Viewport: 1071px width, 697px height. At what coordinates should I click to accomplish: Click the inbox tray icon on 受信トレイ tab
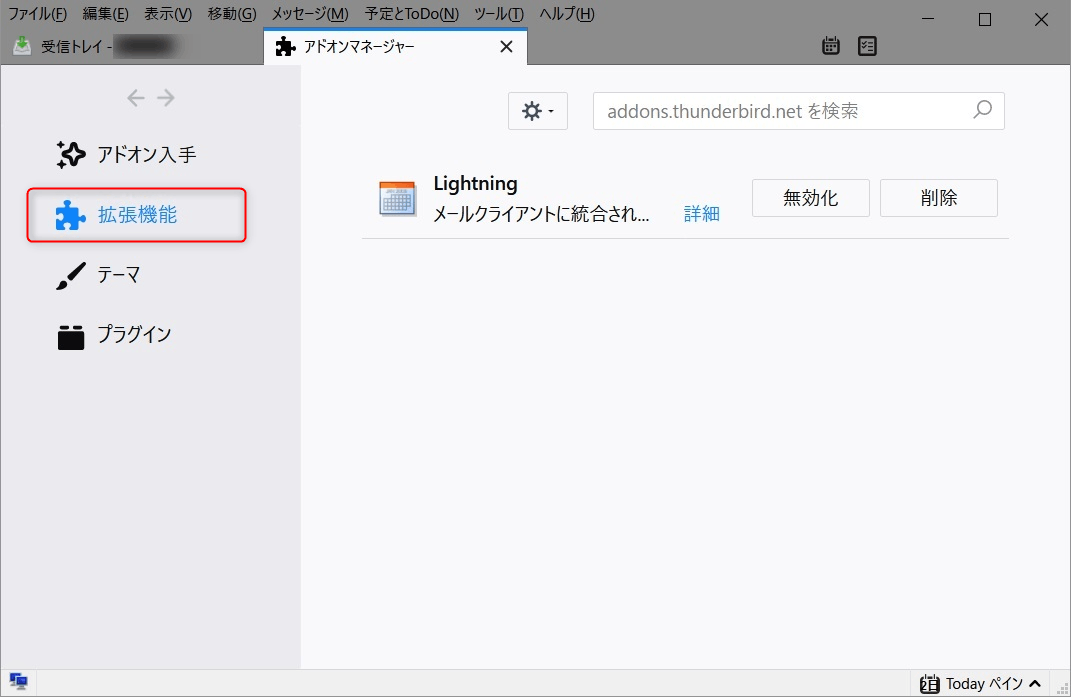point(22,46)
